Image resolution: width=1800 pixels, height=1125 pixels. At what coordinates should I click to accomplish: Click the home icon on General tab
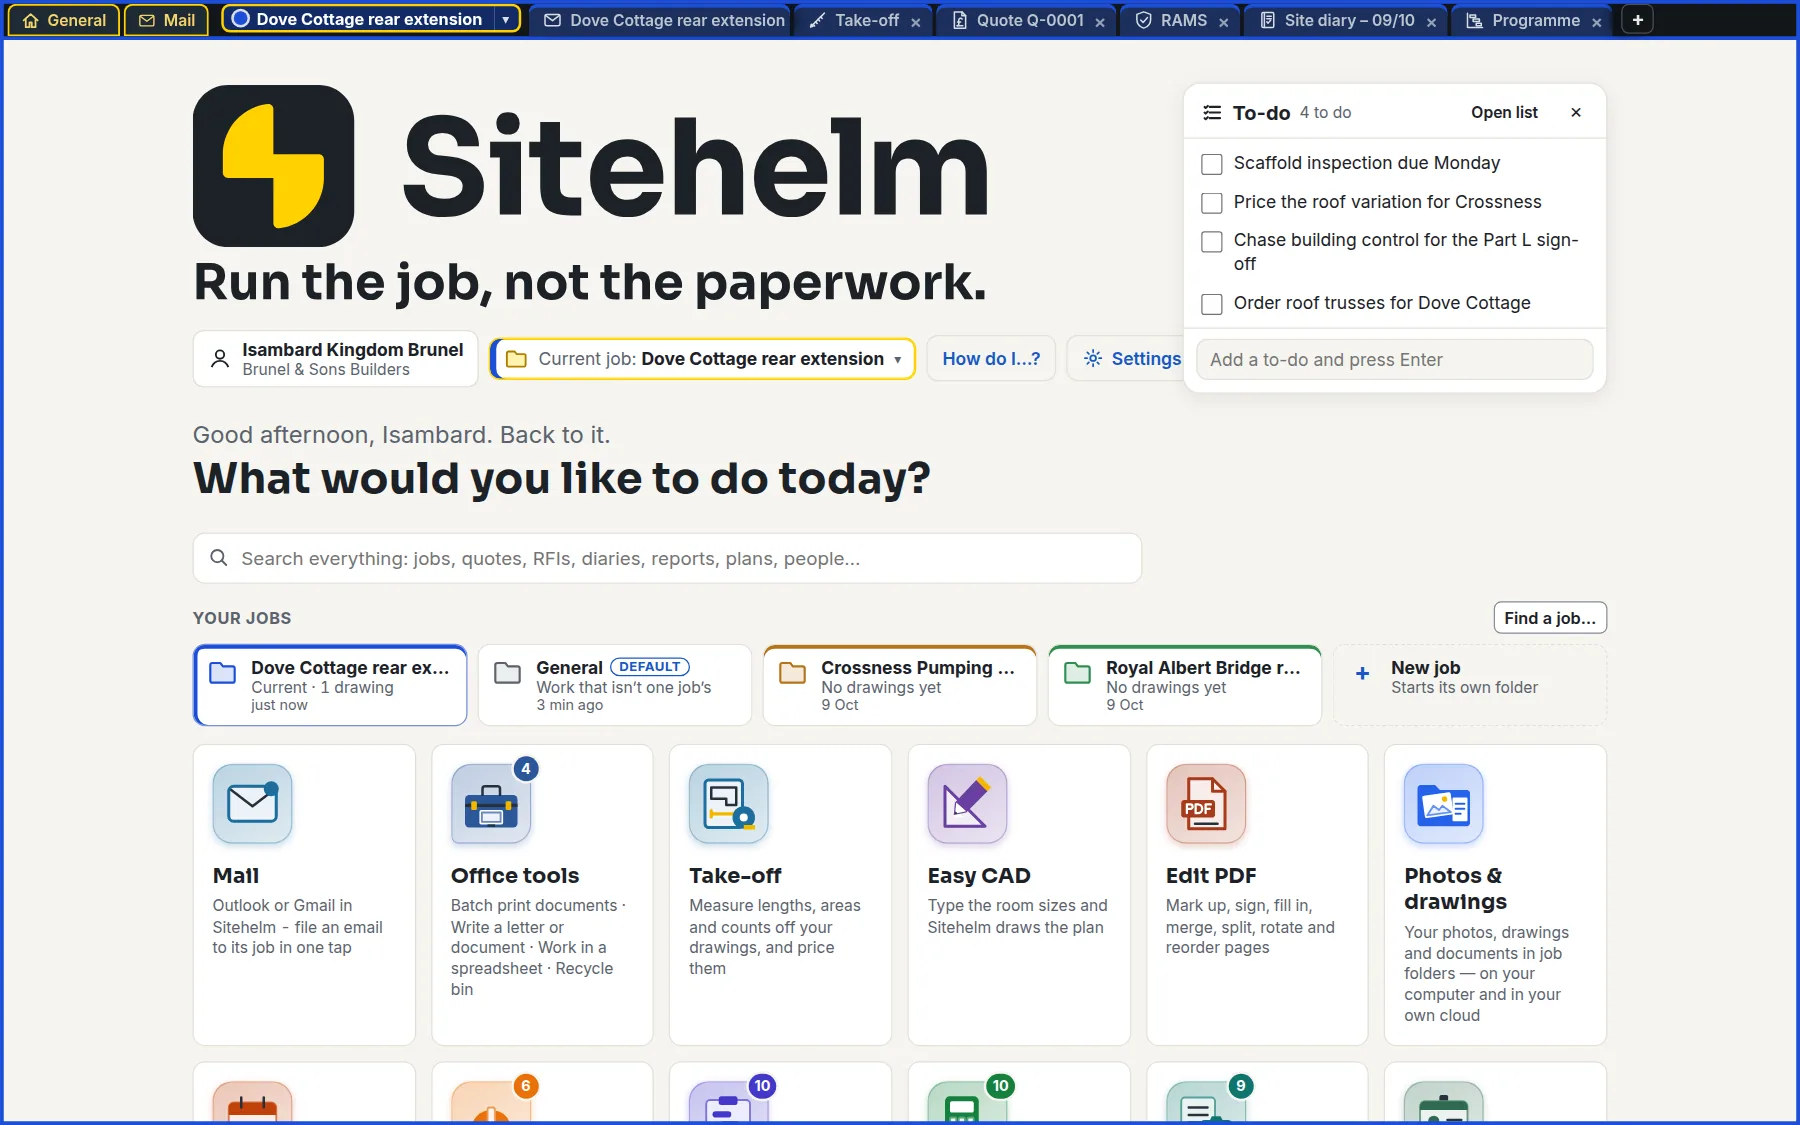point(30,20)
